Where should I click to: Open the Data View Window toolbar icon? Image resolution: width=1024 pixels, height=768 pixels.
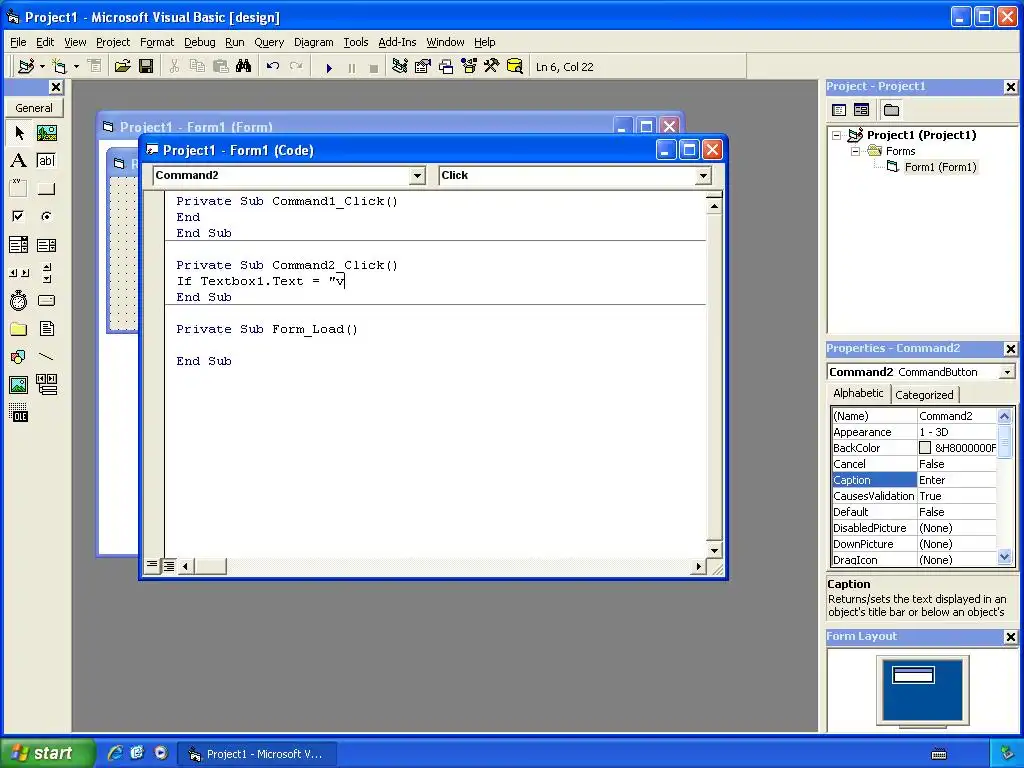pos(515,67)
